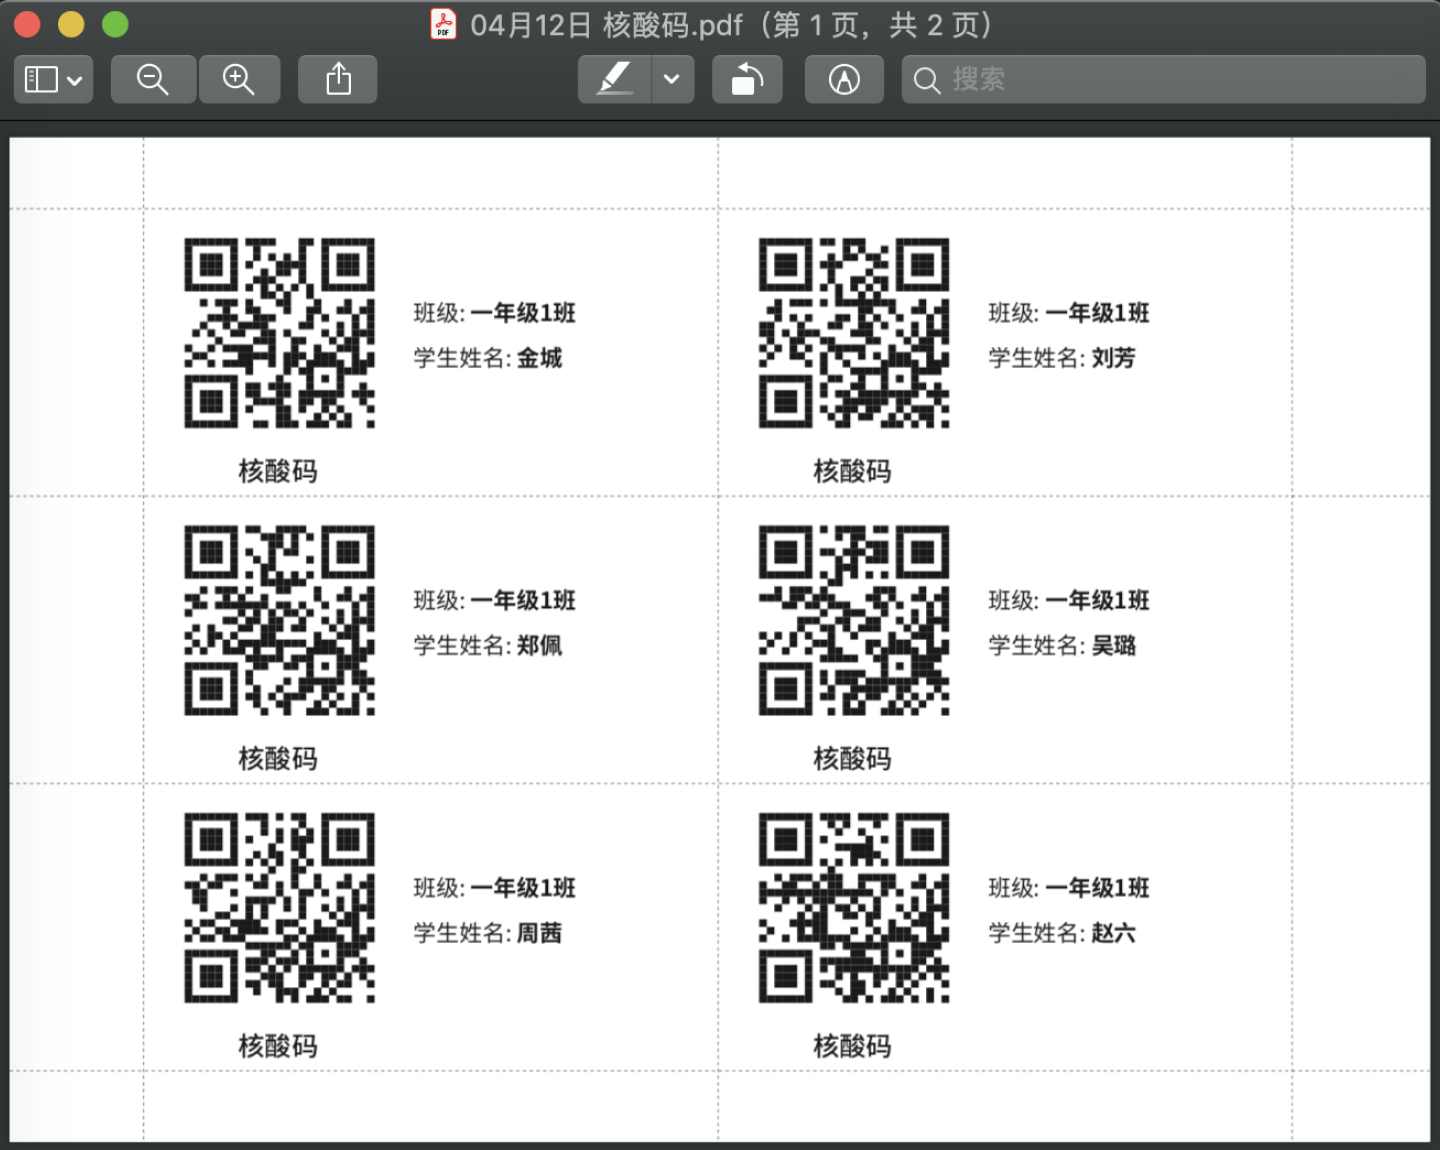Viewport: 1440px width, 1150px height.
Task: Click the zoom out magnifier icon
Action: 152,79
